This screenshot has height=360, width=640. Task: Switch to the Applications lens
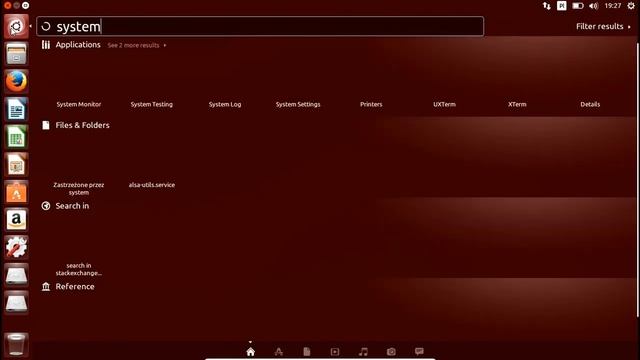tap(279, 351)
